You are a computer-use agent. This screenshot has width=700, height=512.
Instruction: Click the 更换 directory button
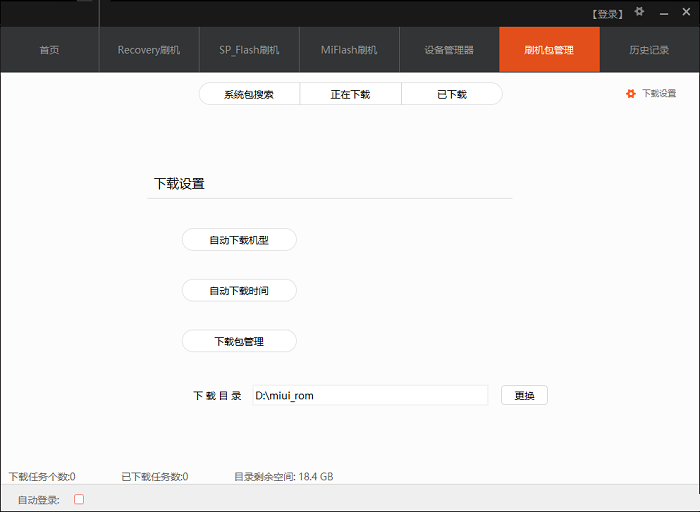click(x=524, y=396)
